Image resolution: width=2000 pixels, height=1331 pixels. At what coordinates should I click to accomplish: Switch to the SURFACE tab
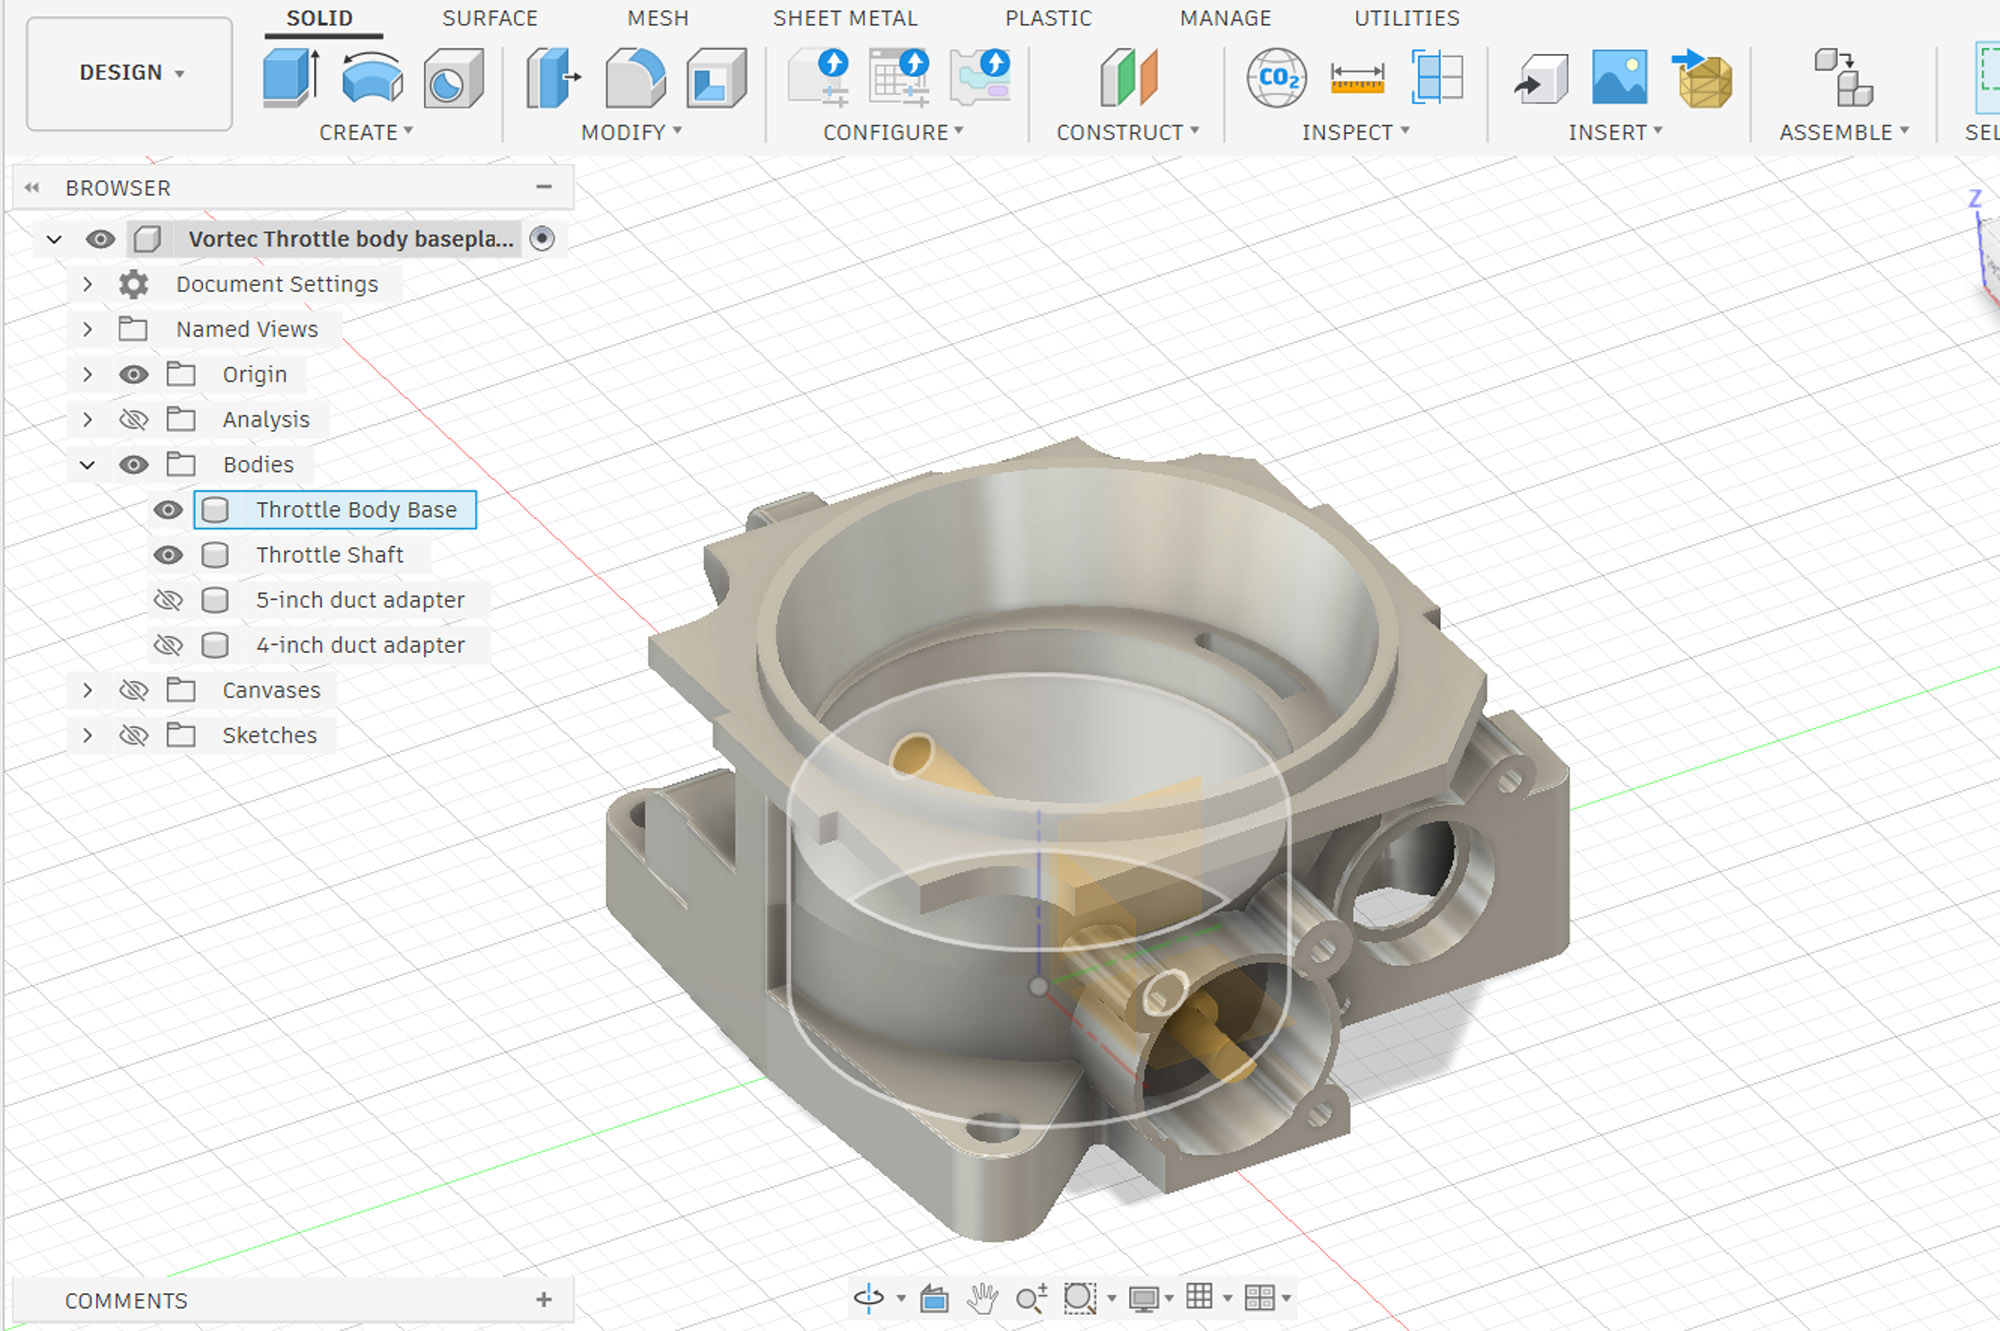click(490, 18)
